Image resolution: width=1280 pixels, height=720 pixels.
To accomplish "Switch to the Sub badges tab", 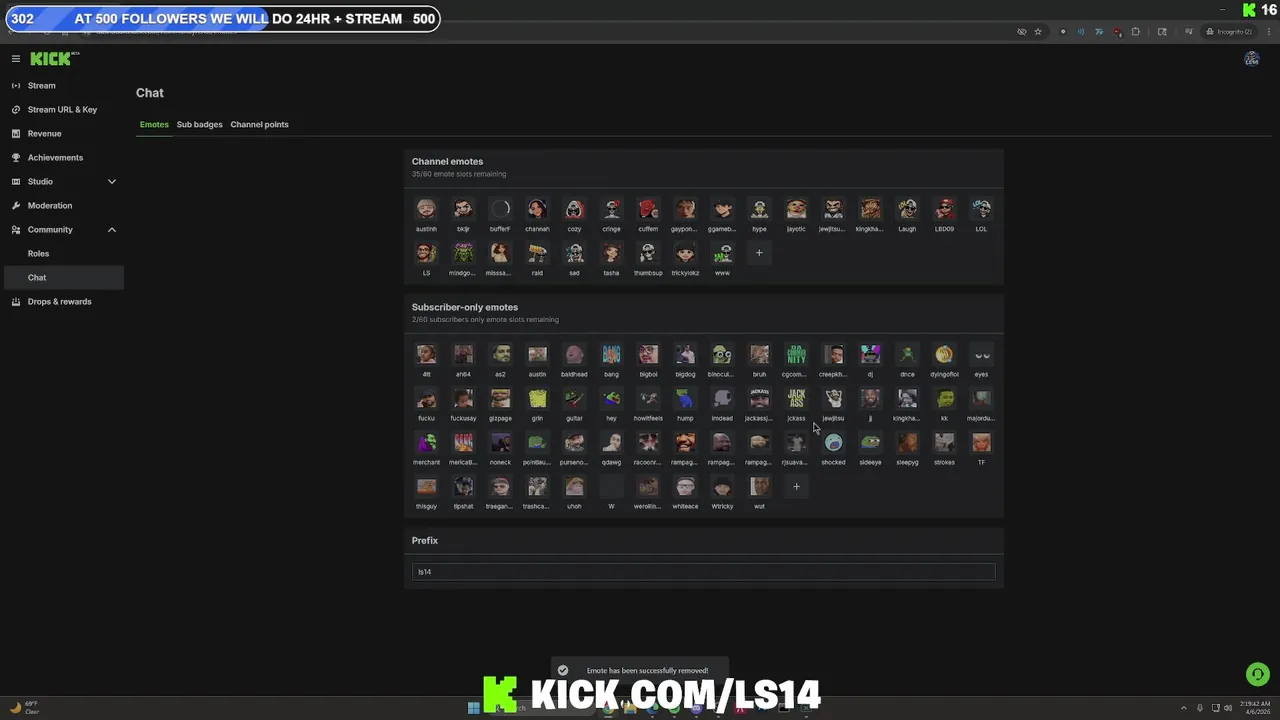I will (x=199, y=124).
